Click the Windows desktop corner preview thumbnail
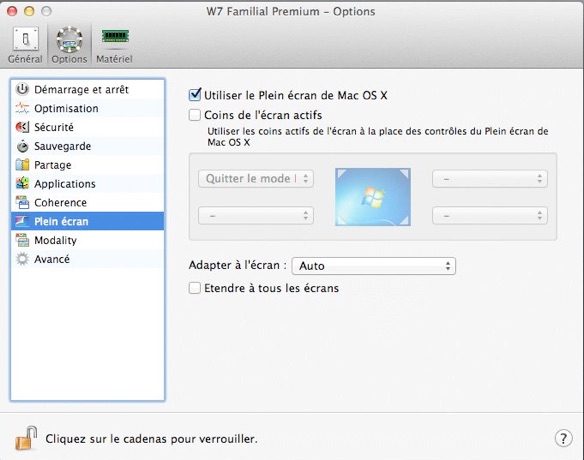 [x=373, y=197]
